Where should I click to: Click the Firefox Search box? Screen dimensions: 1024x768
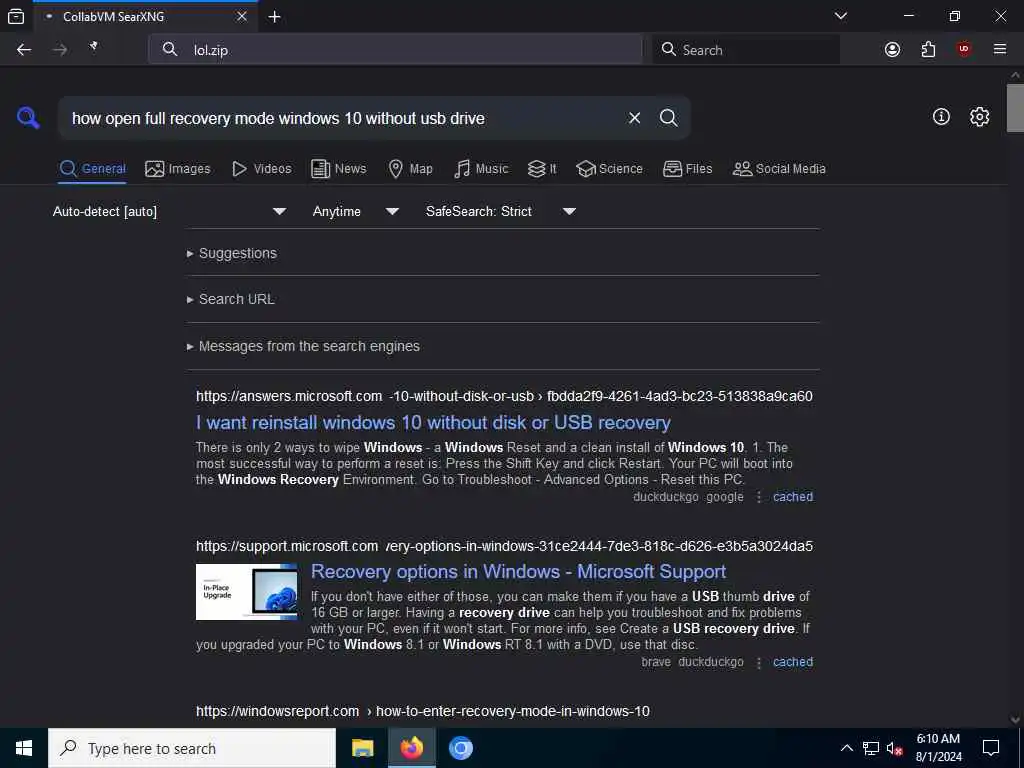pyautogui.click(x=746, y=50)
